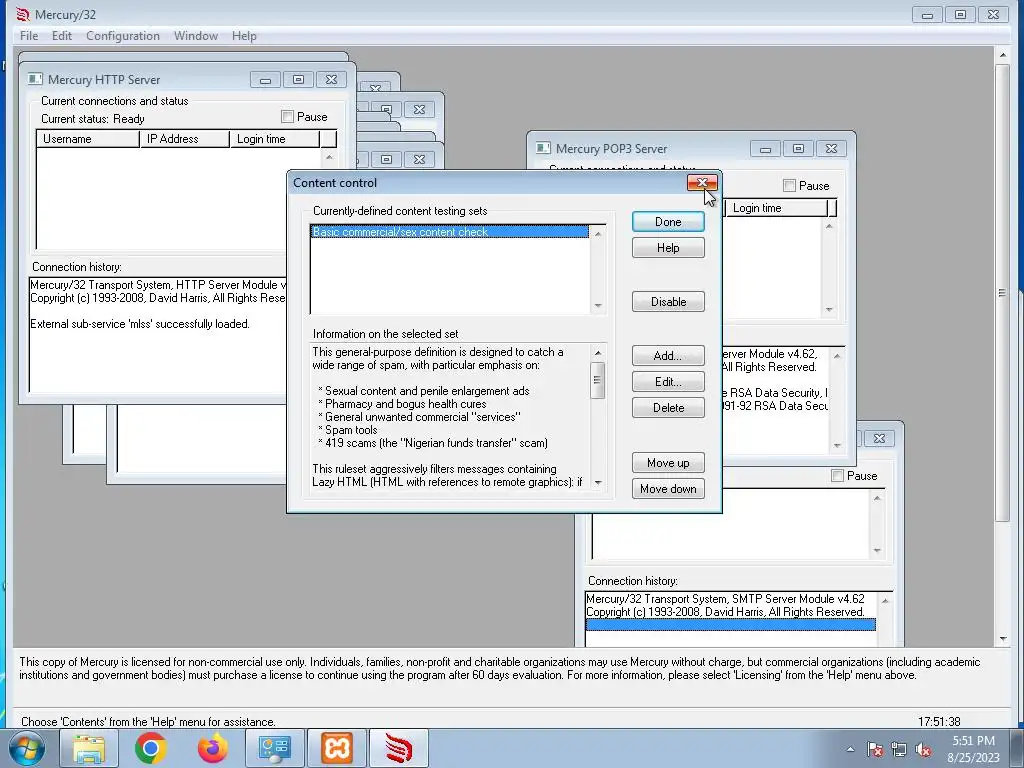The image size is (1024, 768).
Task: Click network tray icon
Action: pyautogui.click(x=899, y=749)
